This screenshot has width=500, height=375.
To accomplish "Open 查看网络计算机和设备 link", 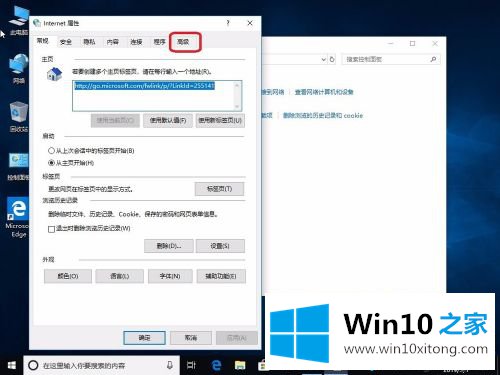I will tap(324, 92).
